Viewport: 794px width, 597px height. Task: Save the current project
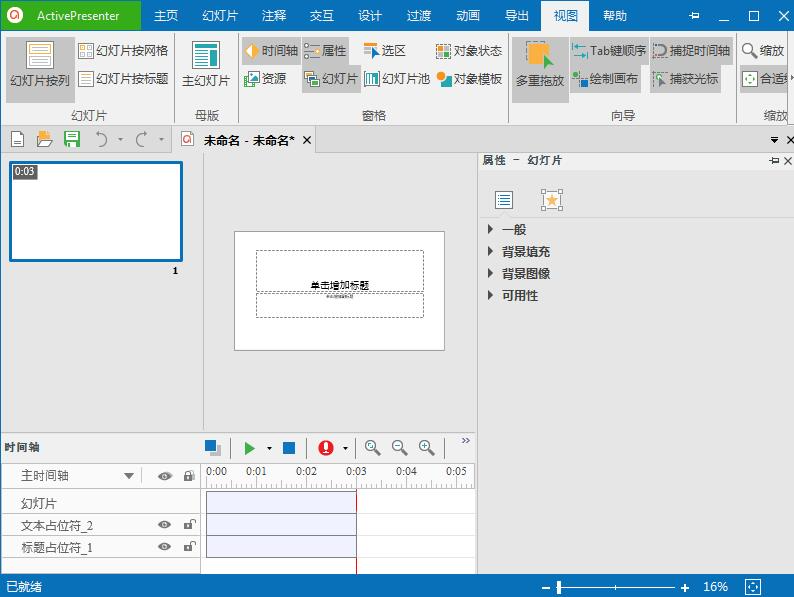coord(72,139)
